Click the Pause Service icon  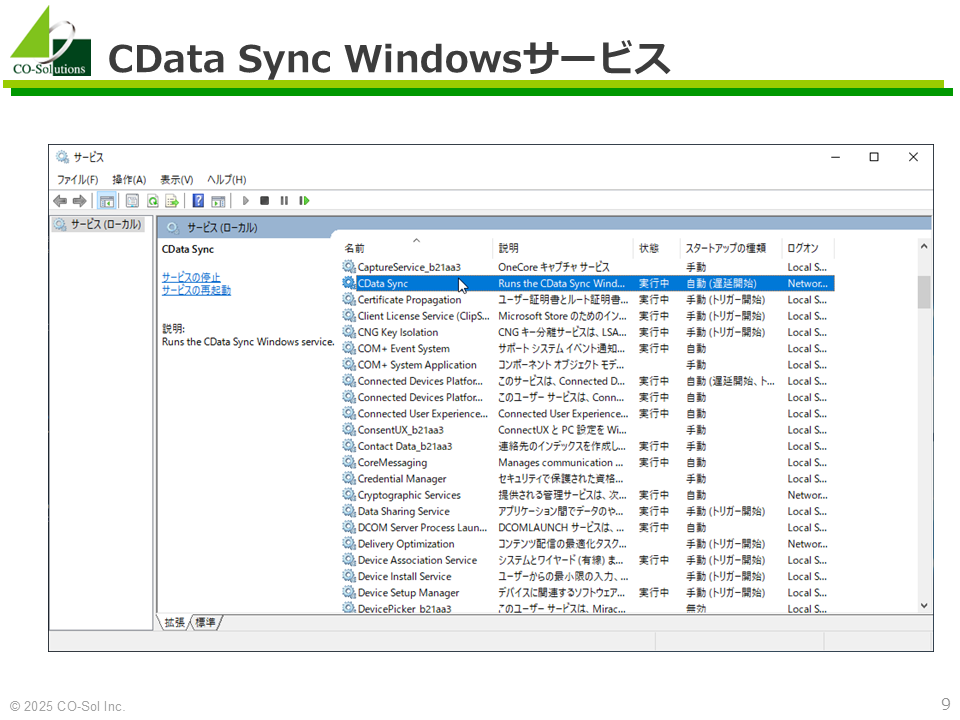pyautogui.click(x=284, y=201)
